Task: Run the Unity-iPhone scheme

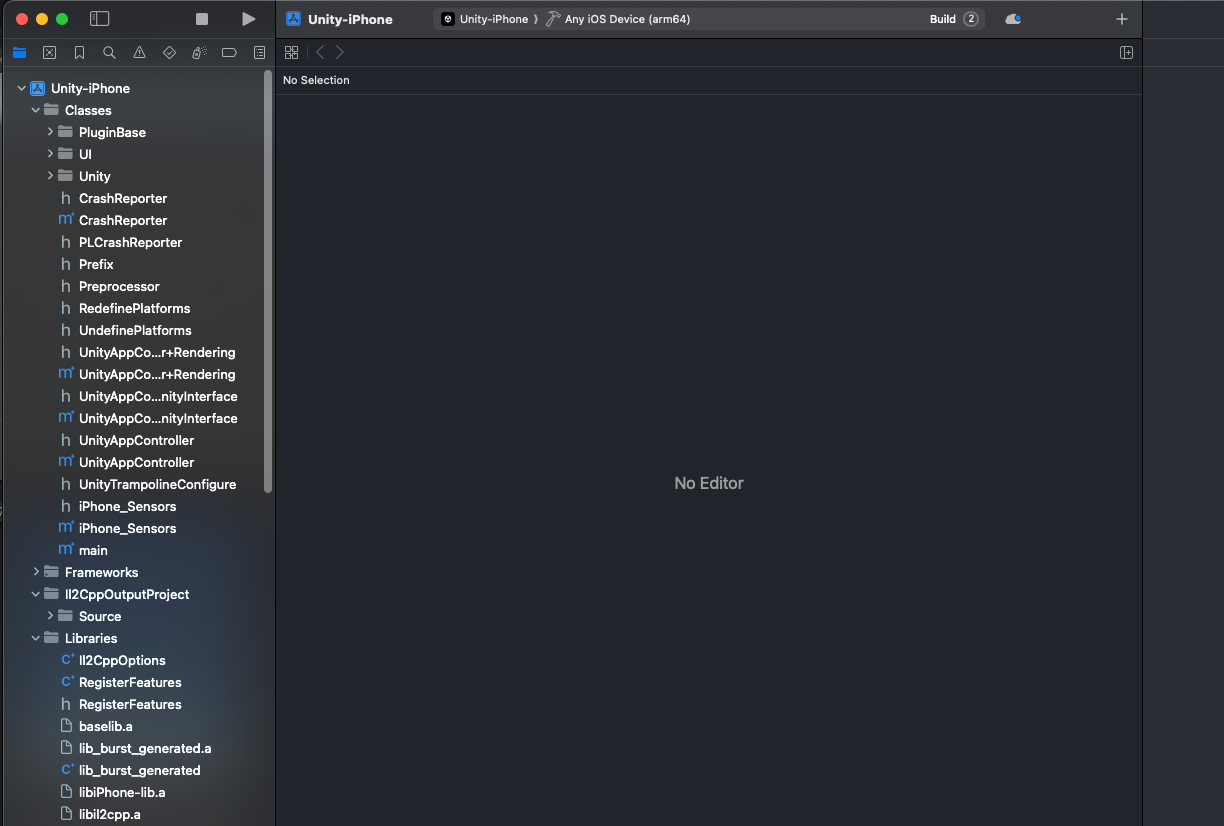Action: 249,19
